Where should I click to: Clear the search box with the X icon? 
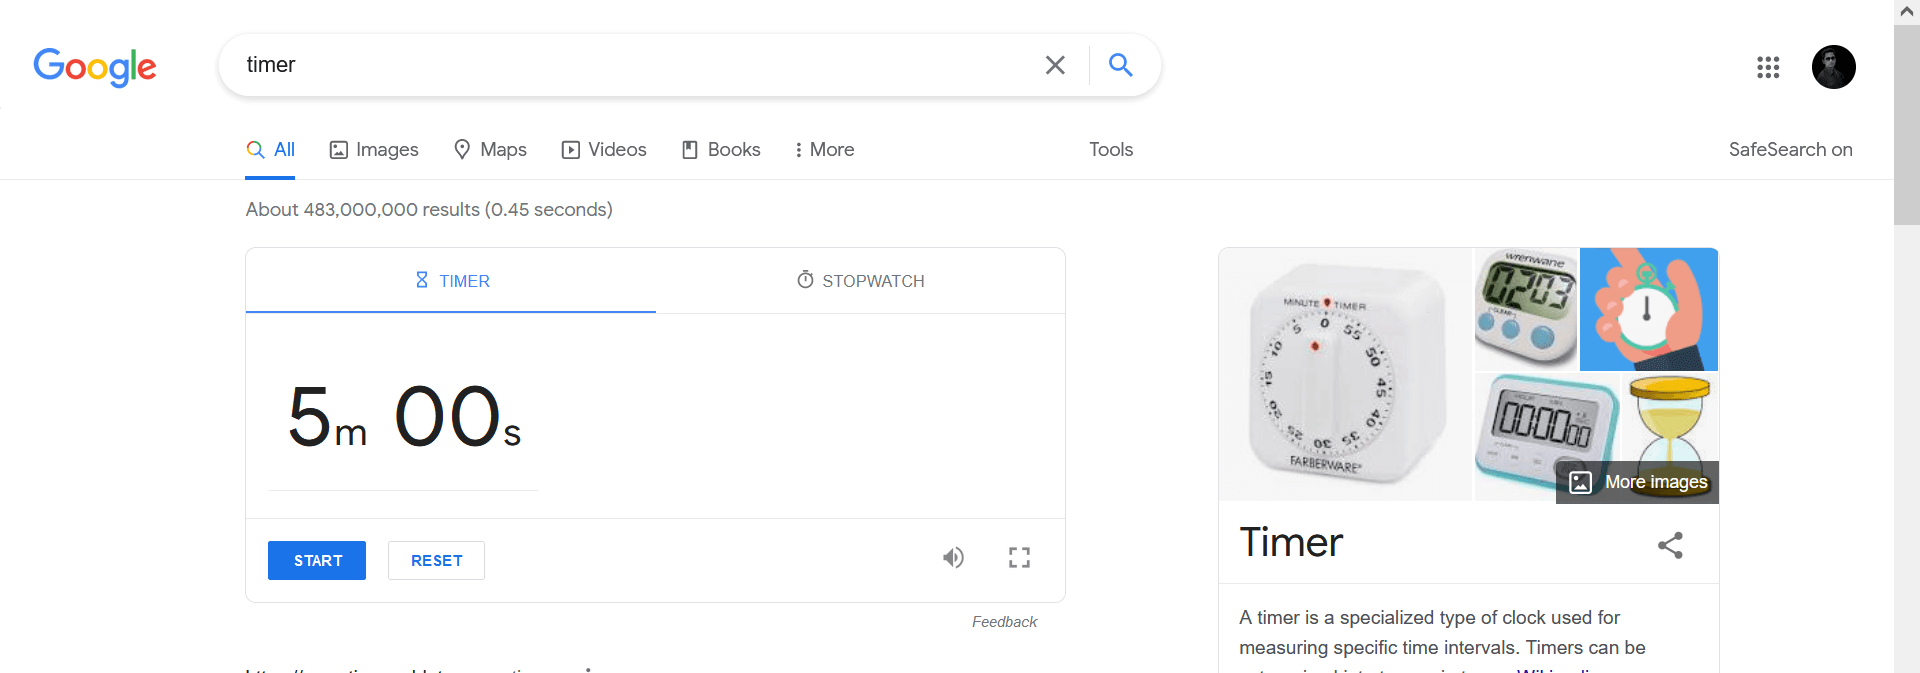[1055, 65]
